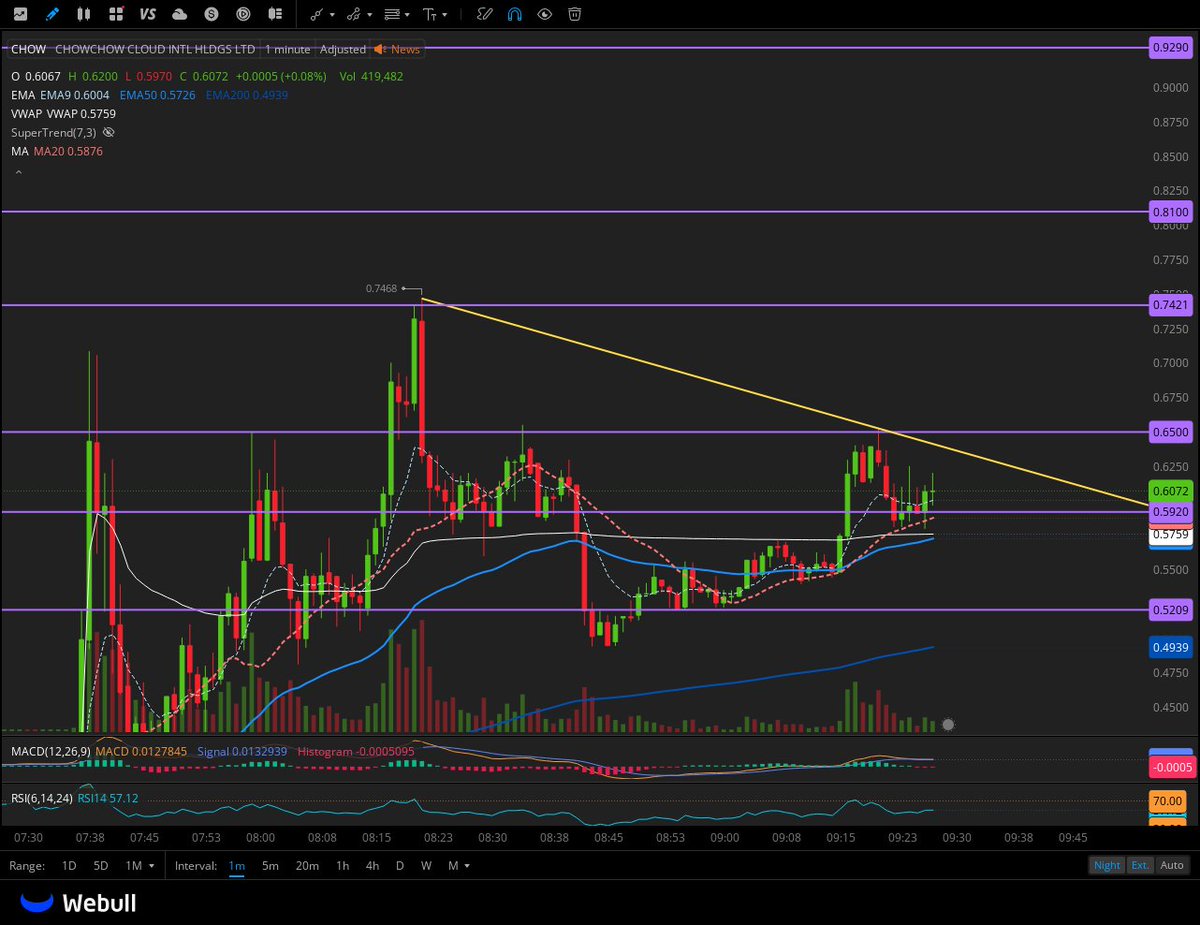Viewport: 1200px width, 925px height.
Task: Toggle the Ext. hours button
Action: [x=1139, y=865]
